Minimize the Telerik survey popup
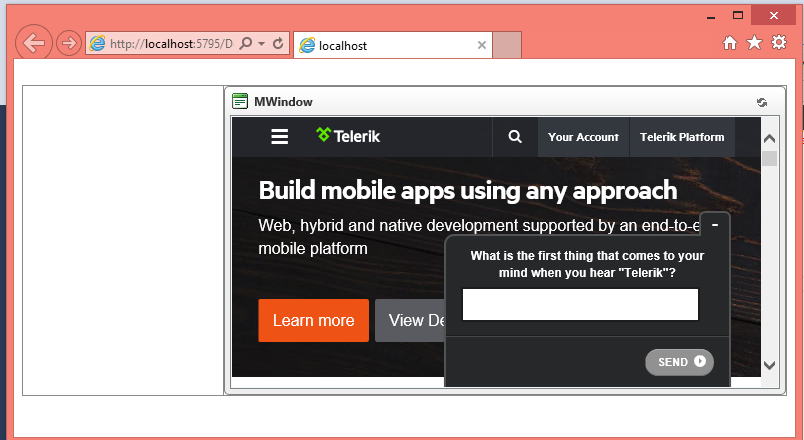 [715, 225]
